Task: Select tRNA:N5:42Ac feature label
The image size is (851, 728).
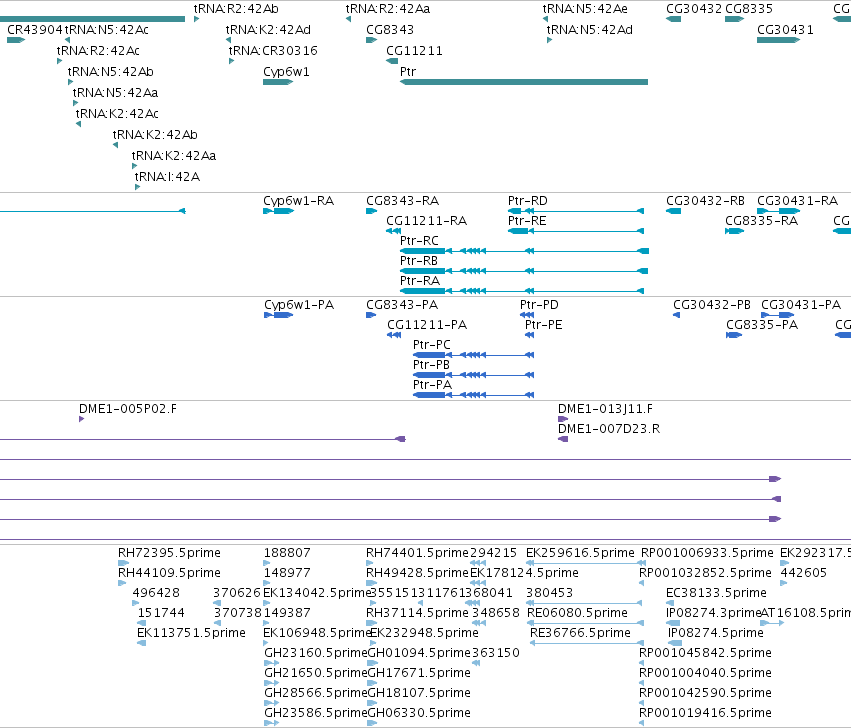Action: [107, 30]
